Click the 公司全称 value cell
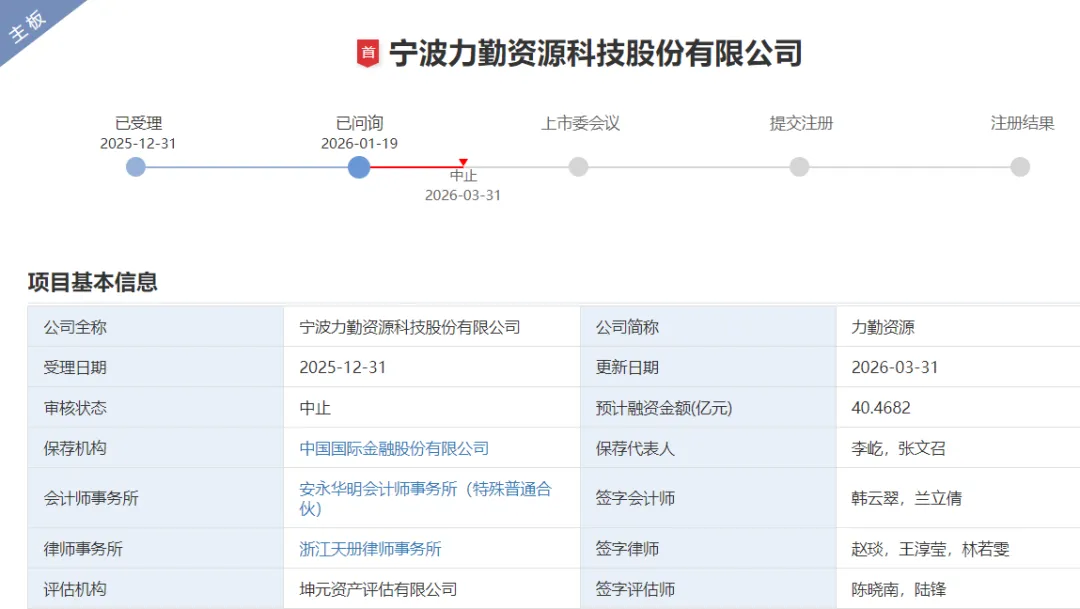This screenshot has height=609, width=1080. [432, 327]
